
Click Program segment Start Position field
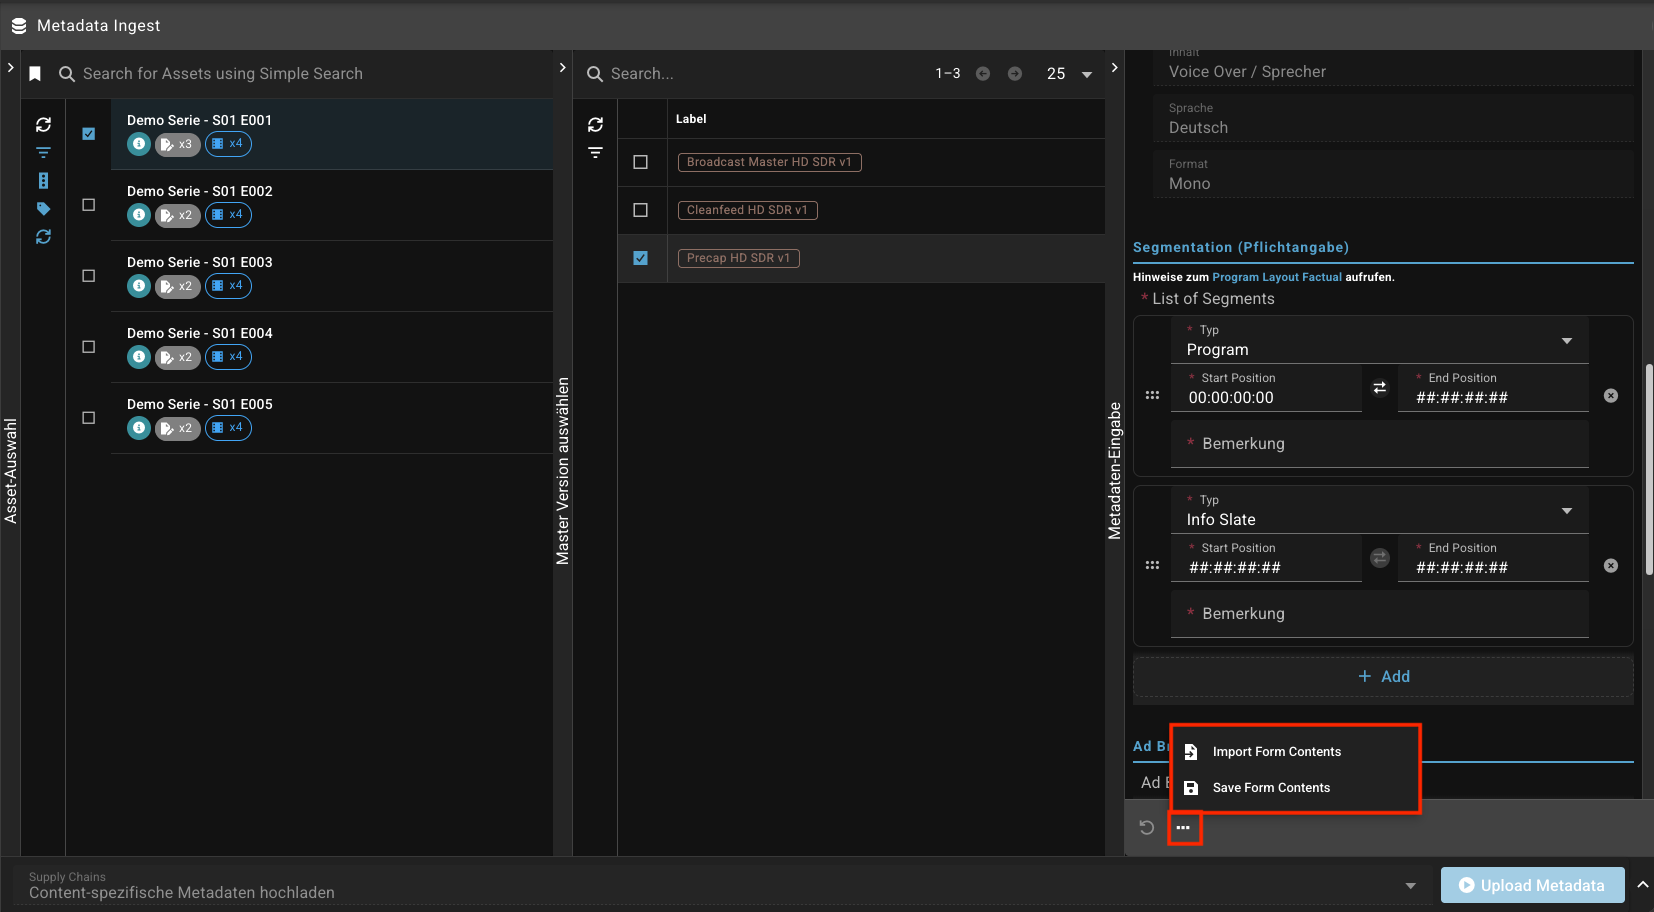pos(1266,388)
